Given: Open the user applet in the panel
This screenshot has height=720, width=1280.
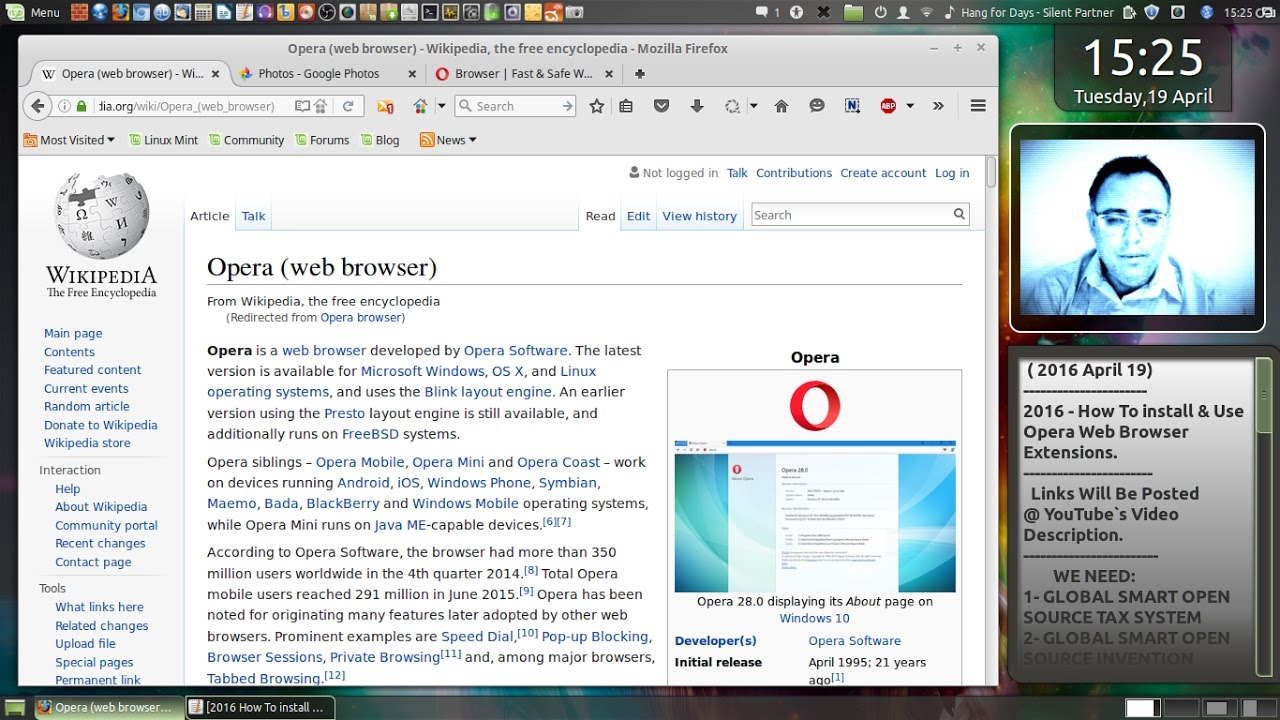Looking at the screenshot, I should (x=903, y=12).
